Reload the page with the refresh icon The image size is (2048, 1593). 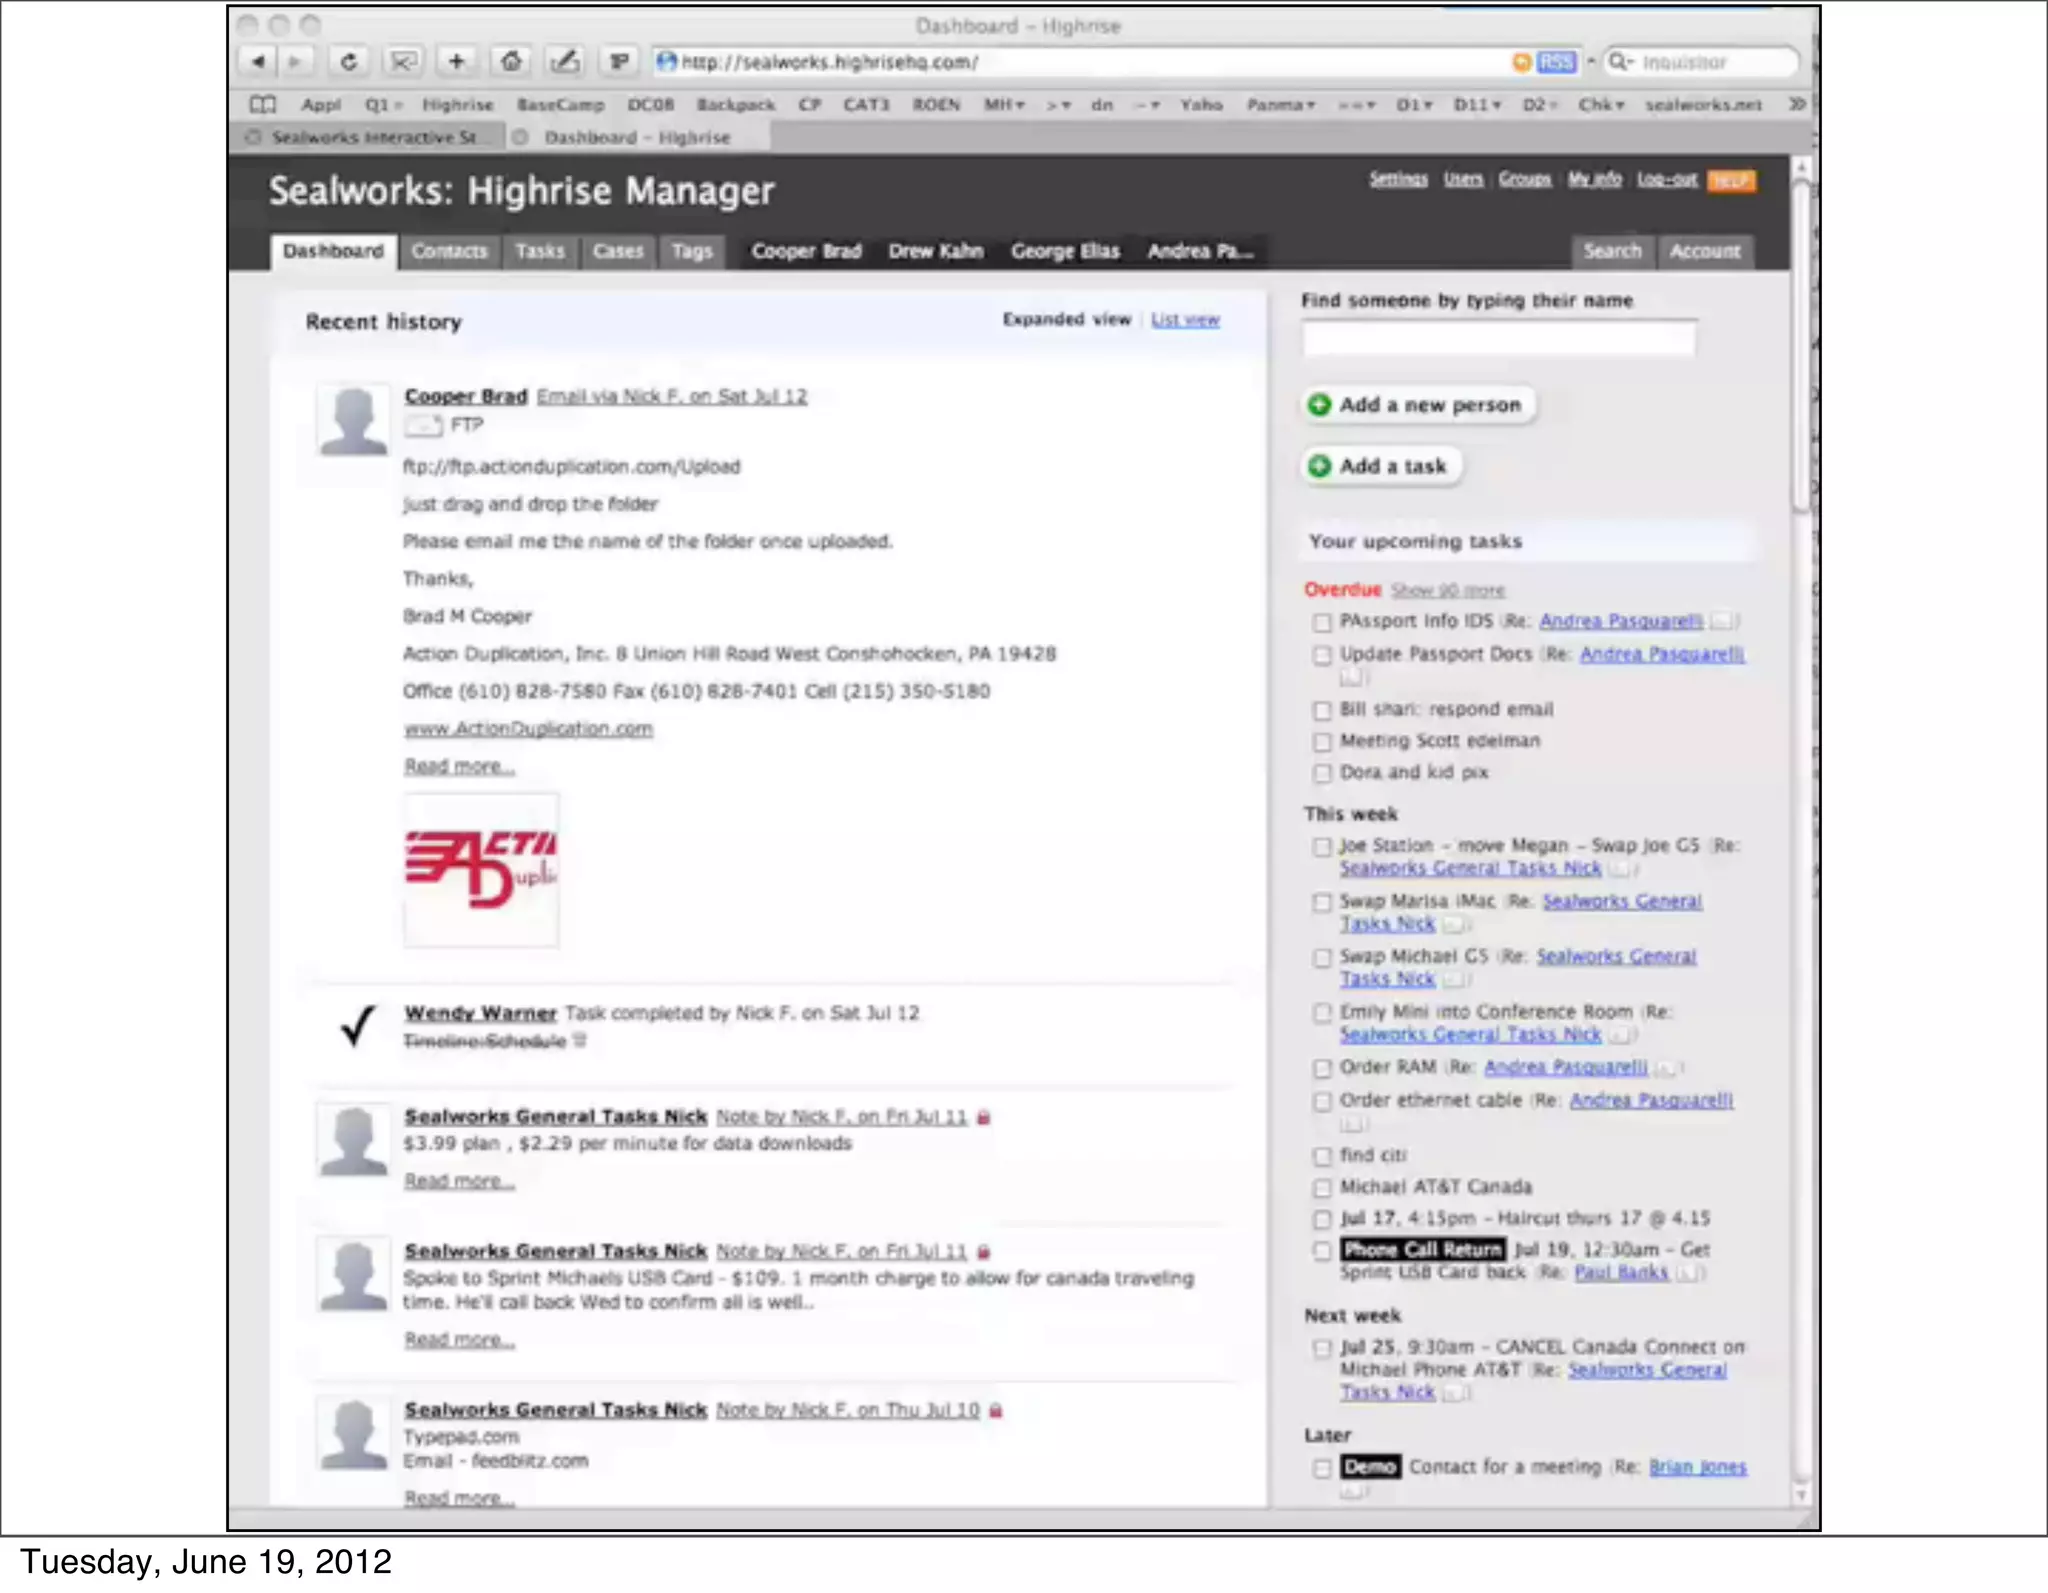point(348,62)
